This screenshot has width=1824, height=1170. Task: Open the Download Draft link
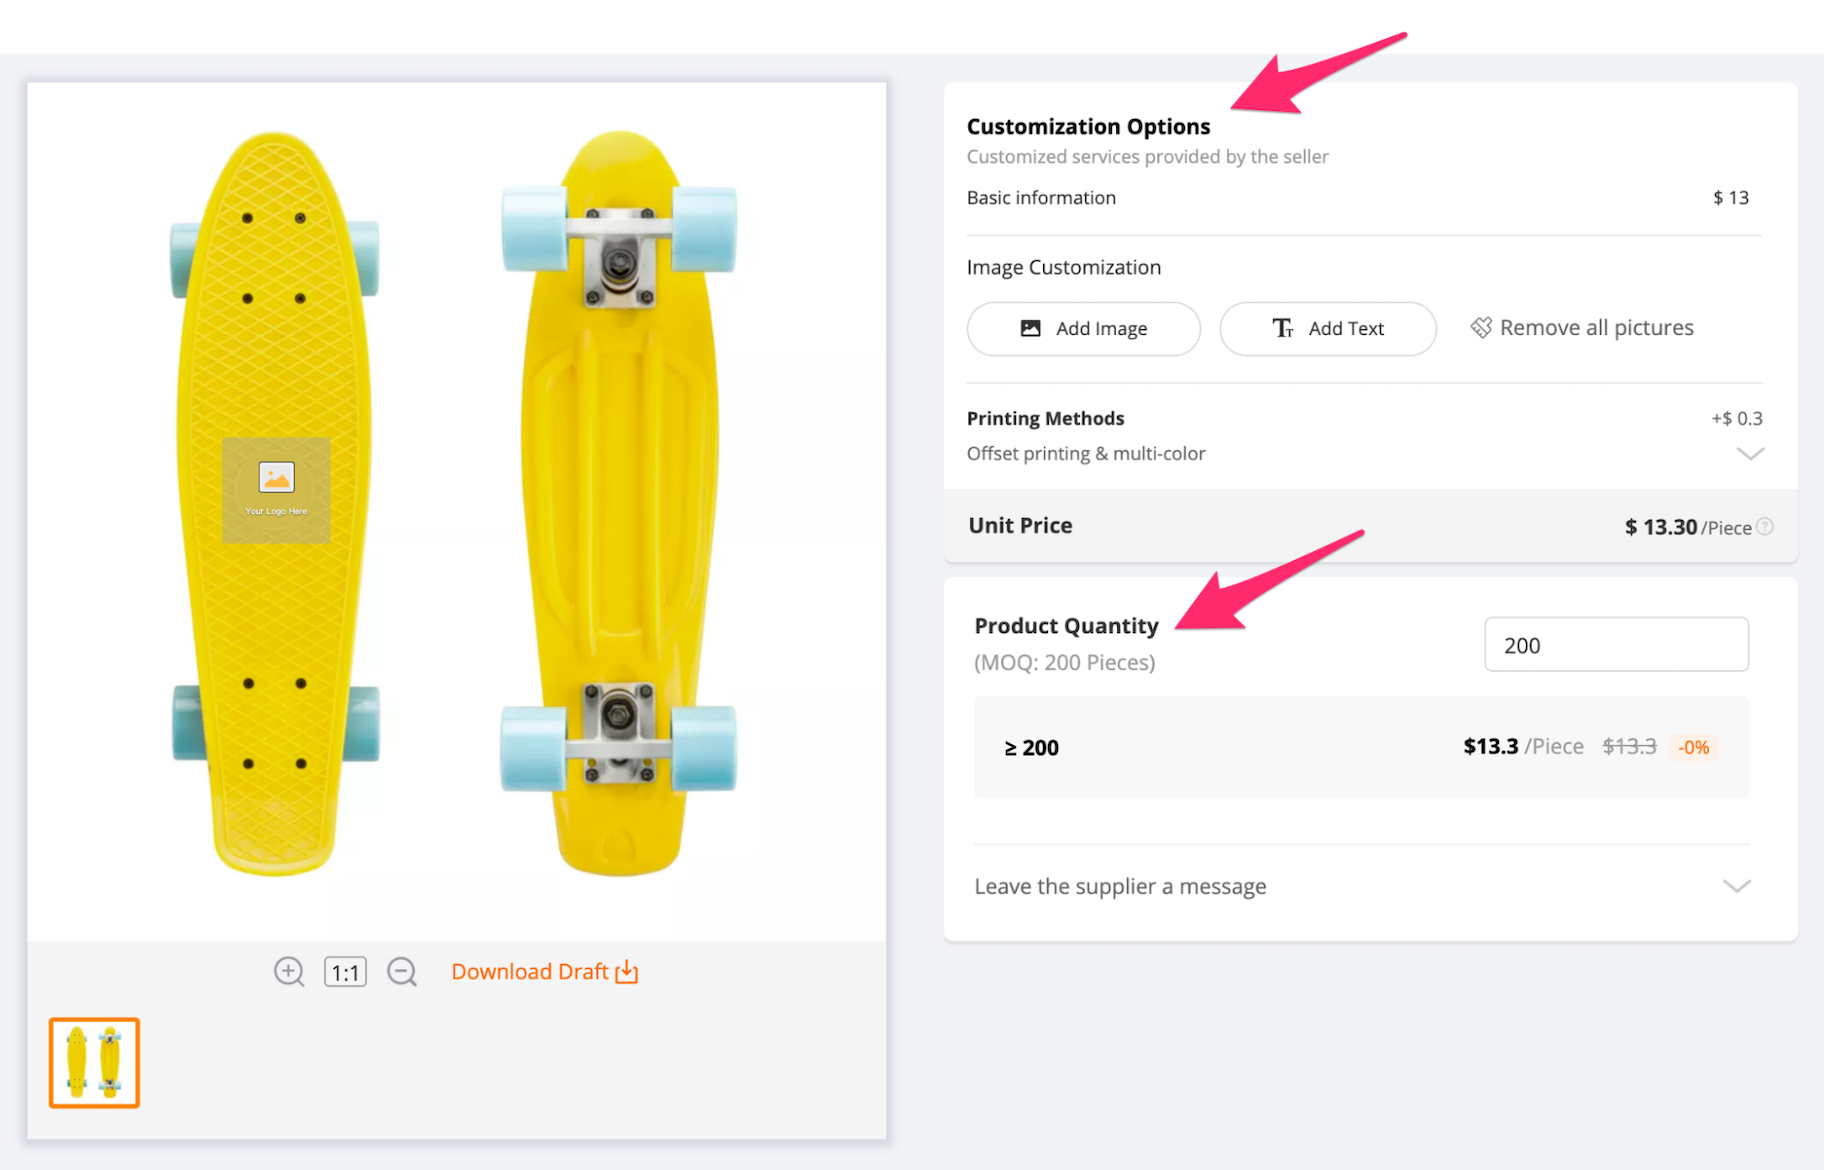pos(530,972)
